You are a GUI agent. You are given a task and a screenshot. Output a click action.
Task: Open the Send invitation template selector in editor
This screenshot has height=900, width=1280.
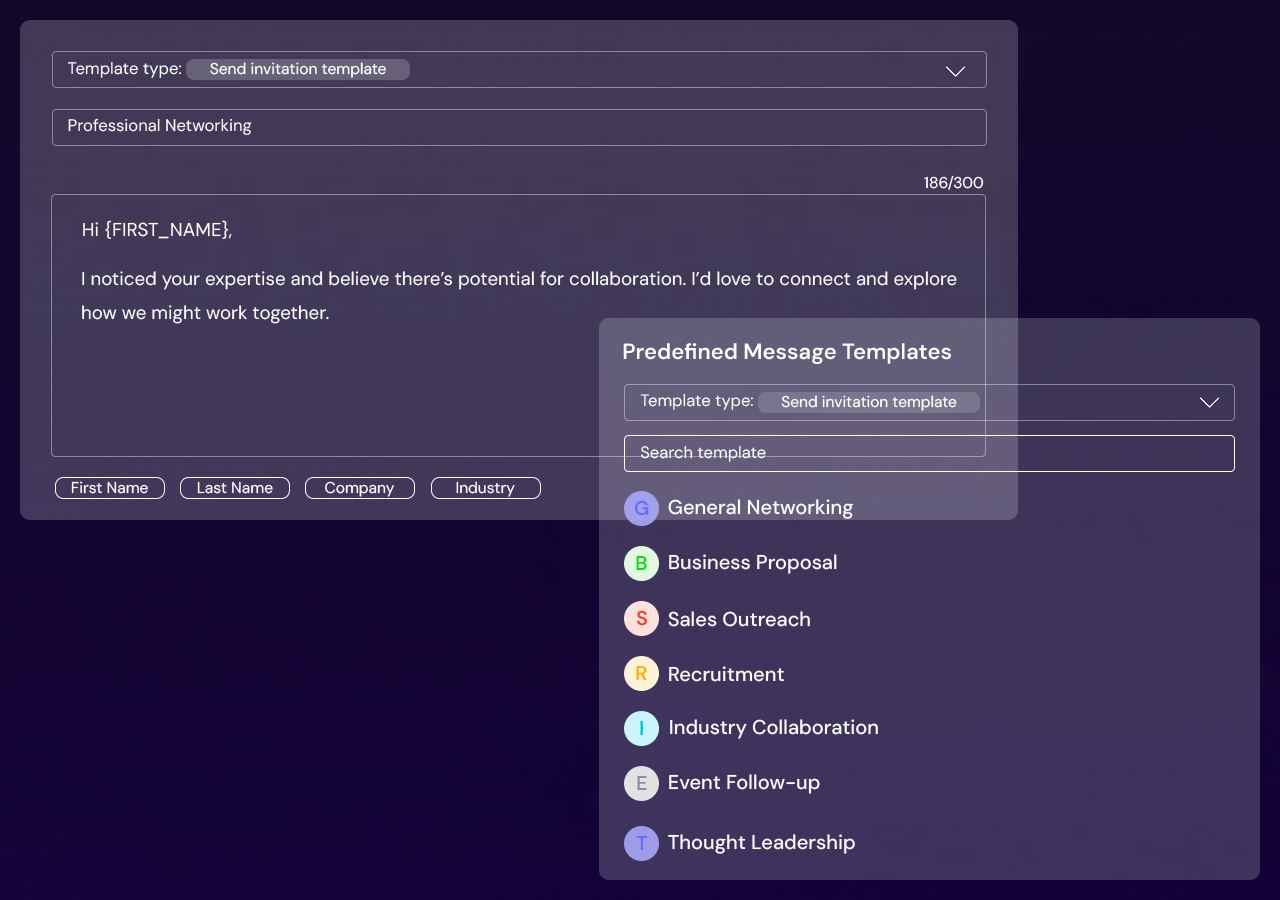pos(298,69)
